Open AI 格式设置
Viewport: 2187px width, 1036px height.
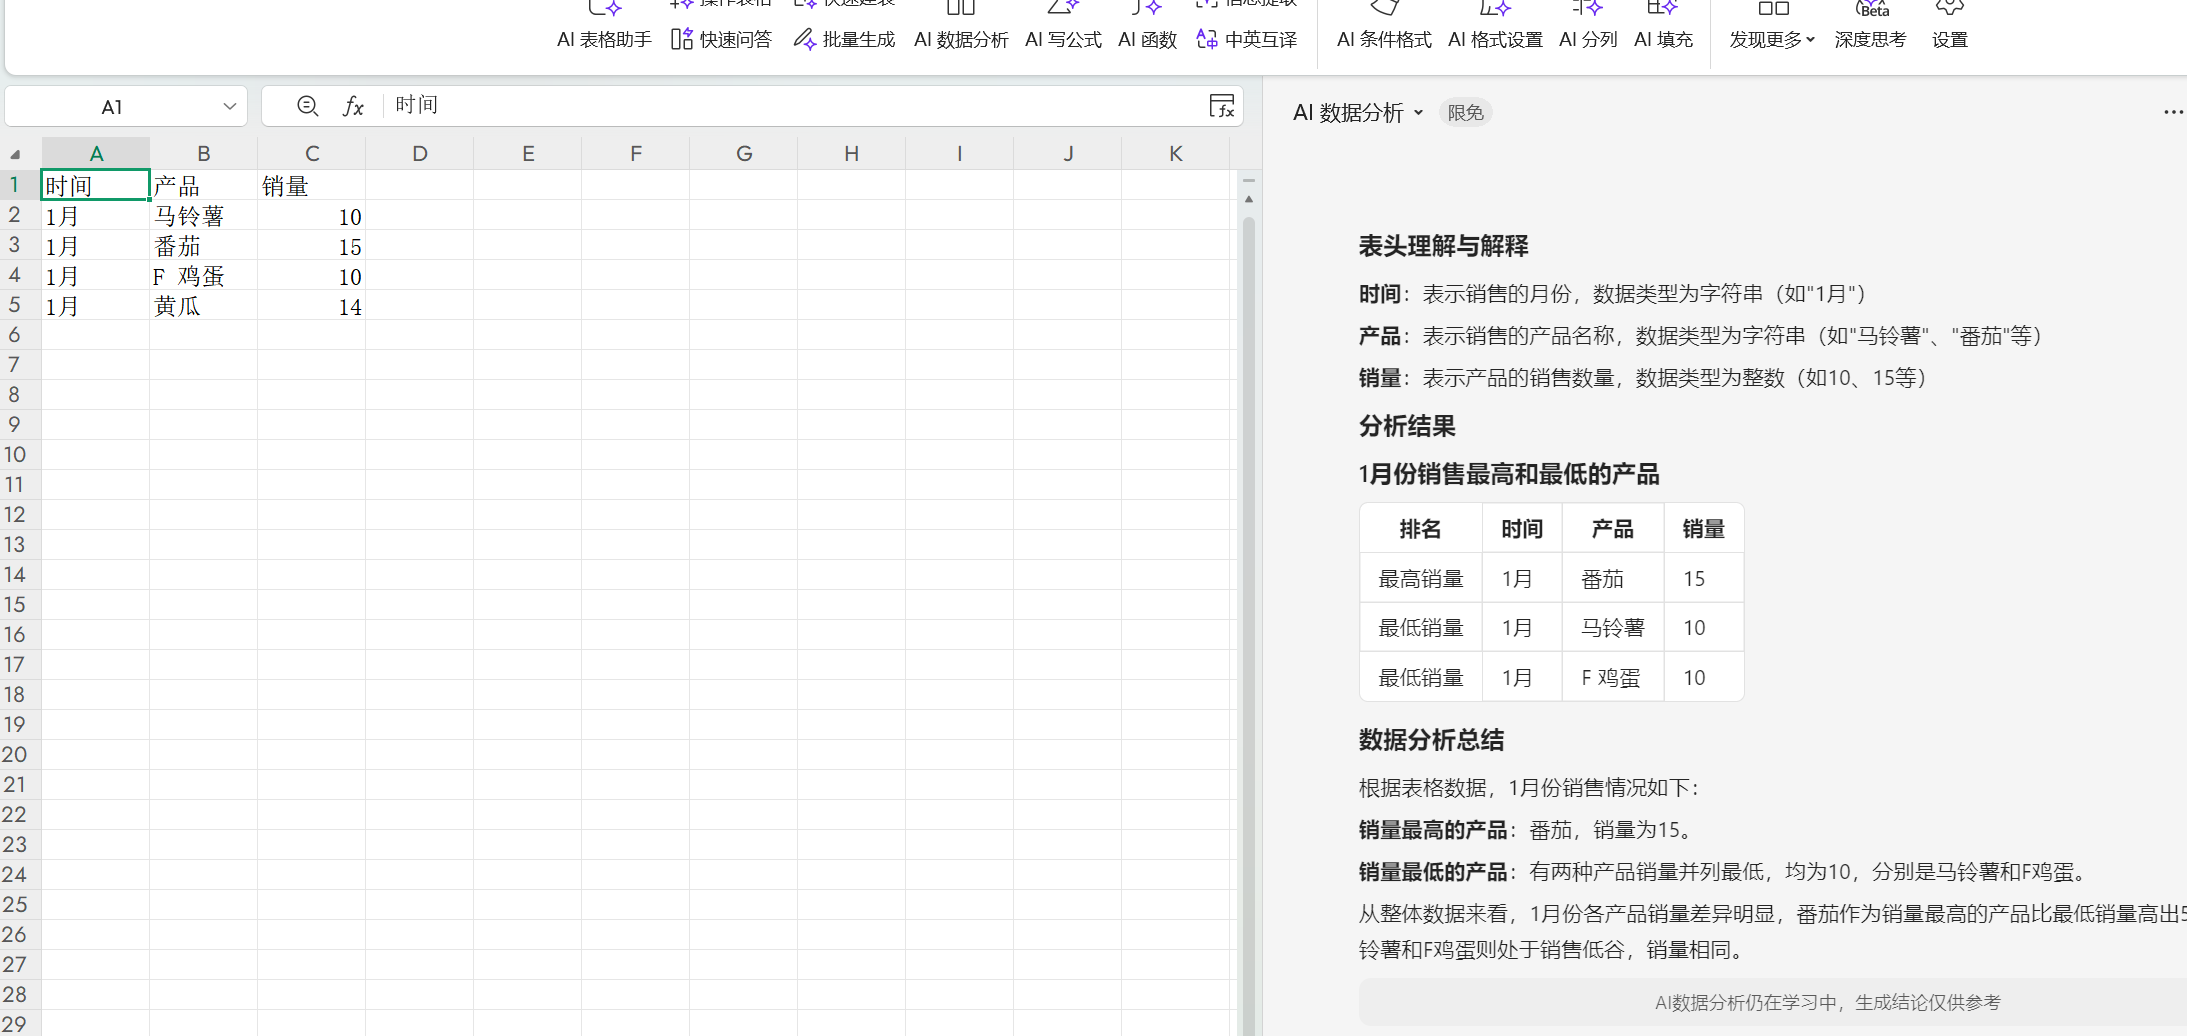point(1495,26)
